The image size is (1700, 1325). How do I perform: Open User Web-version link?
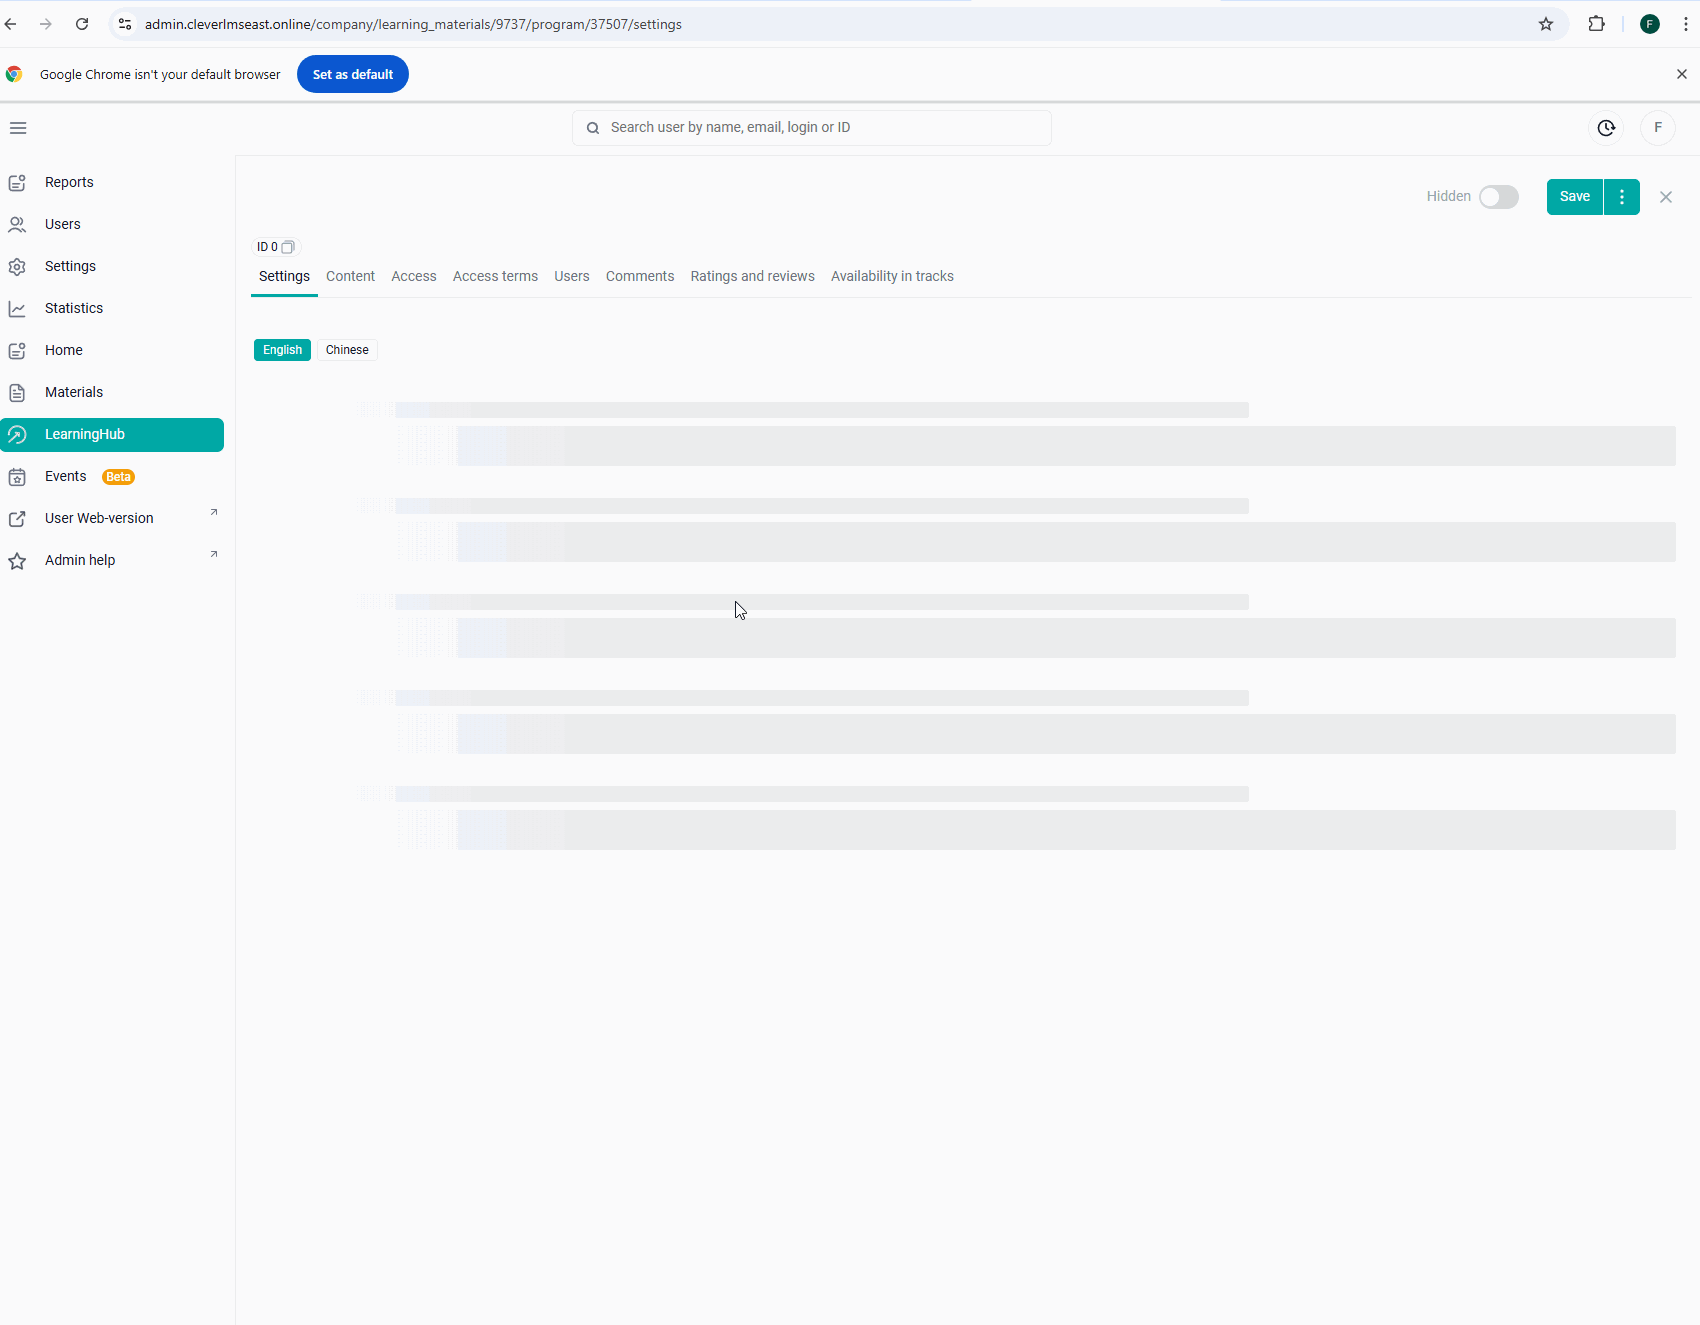pyautogui.click(x=112, y=518)
